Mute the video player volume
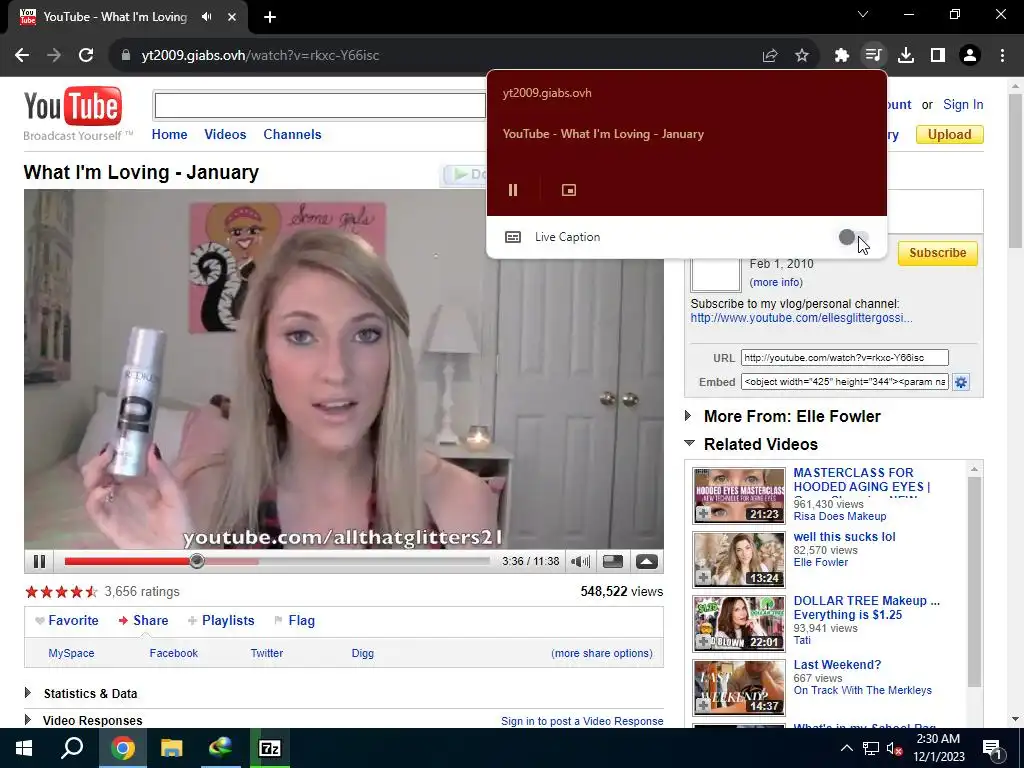 pos(580,562)
